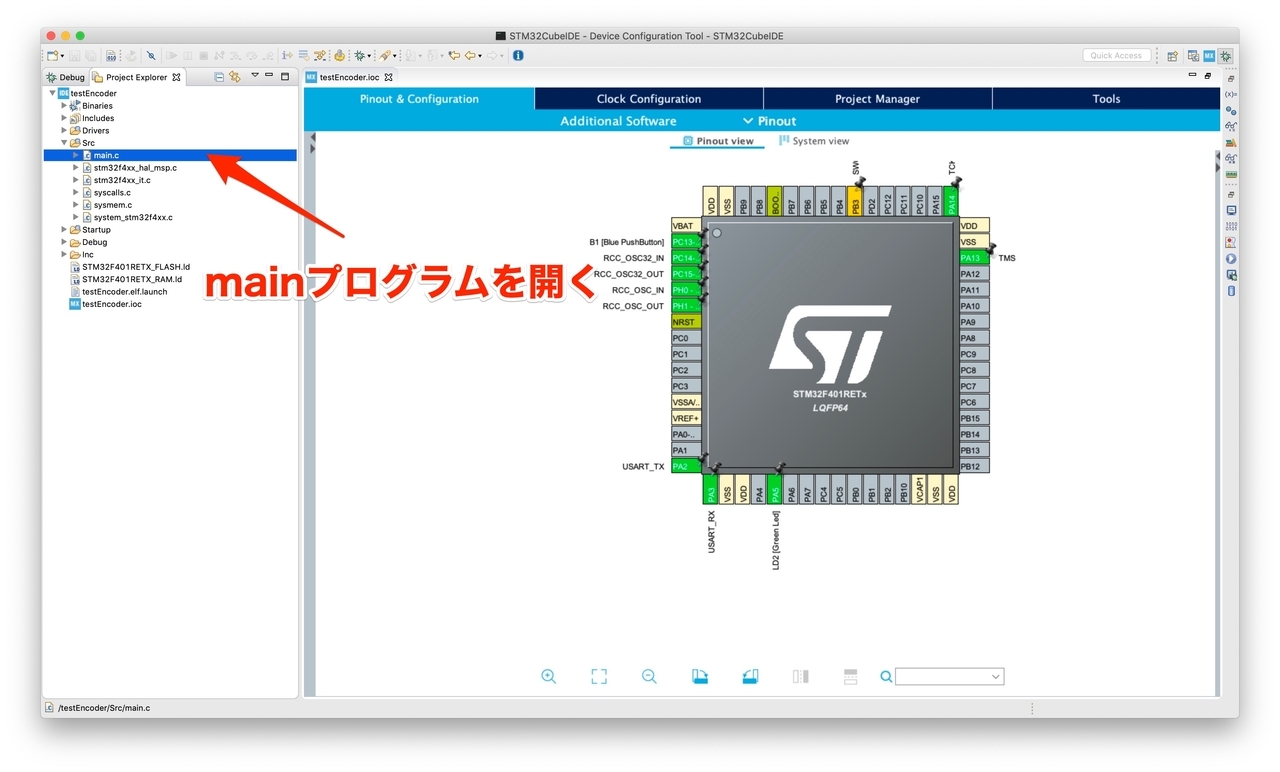This screenshot has width=1280, height=772.
Task: Toggle the pin-layout display icon near bottom toolbar
Action: click(800, 676)
